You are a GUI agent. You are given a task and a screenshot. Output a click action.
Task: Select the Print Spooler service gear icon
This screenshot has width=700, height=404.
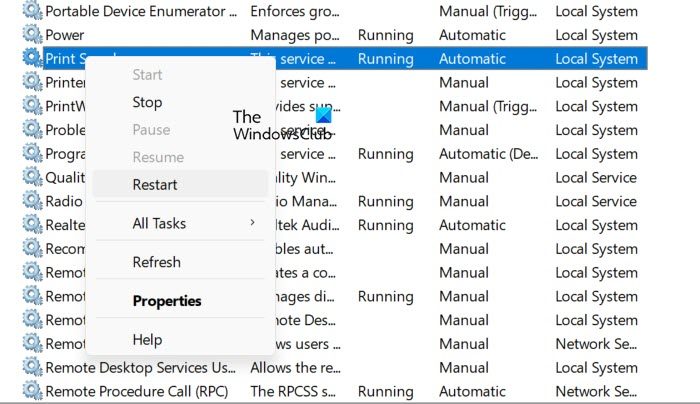click(32, 59)
